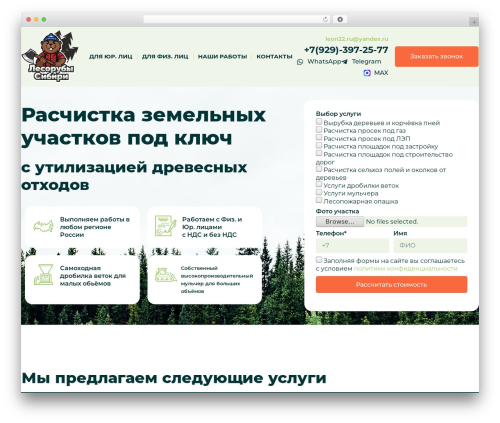Check Лесопожарная опашка
The height and width of the screenshot is (423, 500).
[319, 200]
